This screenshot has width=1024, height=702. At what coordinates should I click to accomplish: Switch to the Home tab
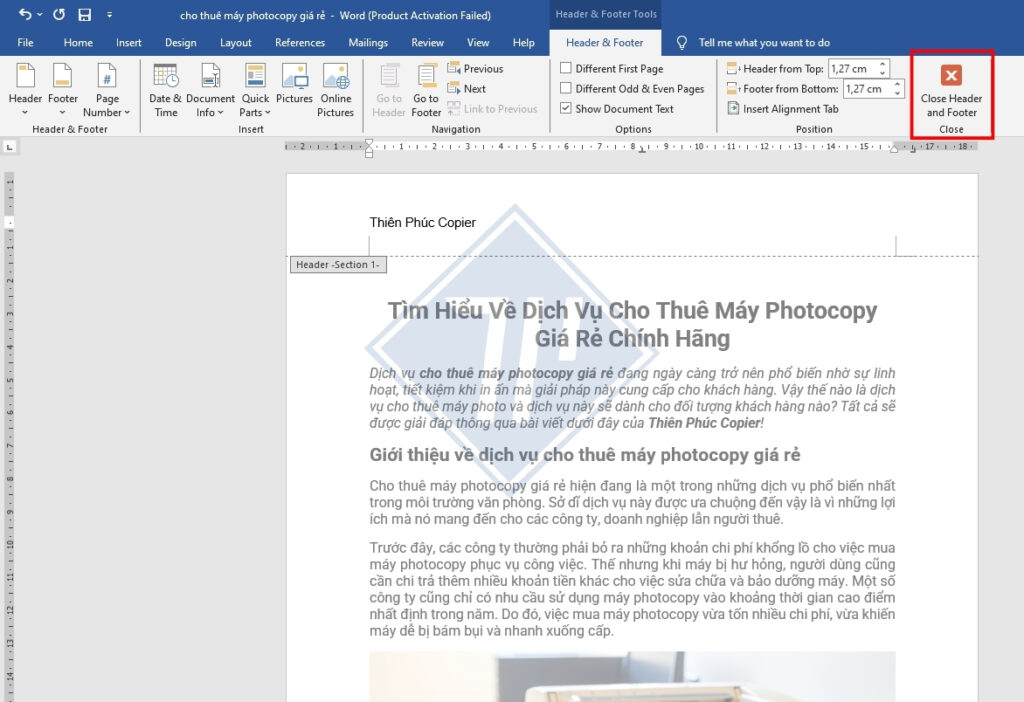point(78,42)
